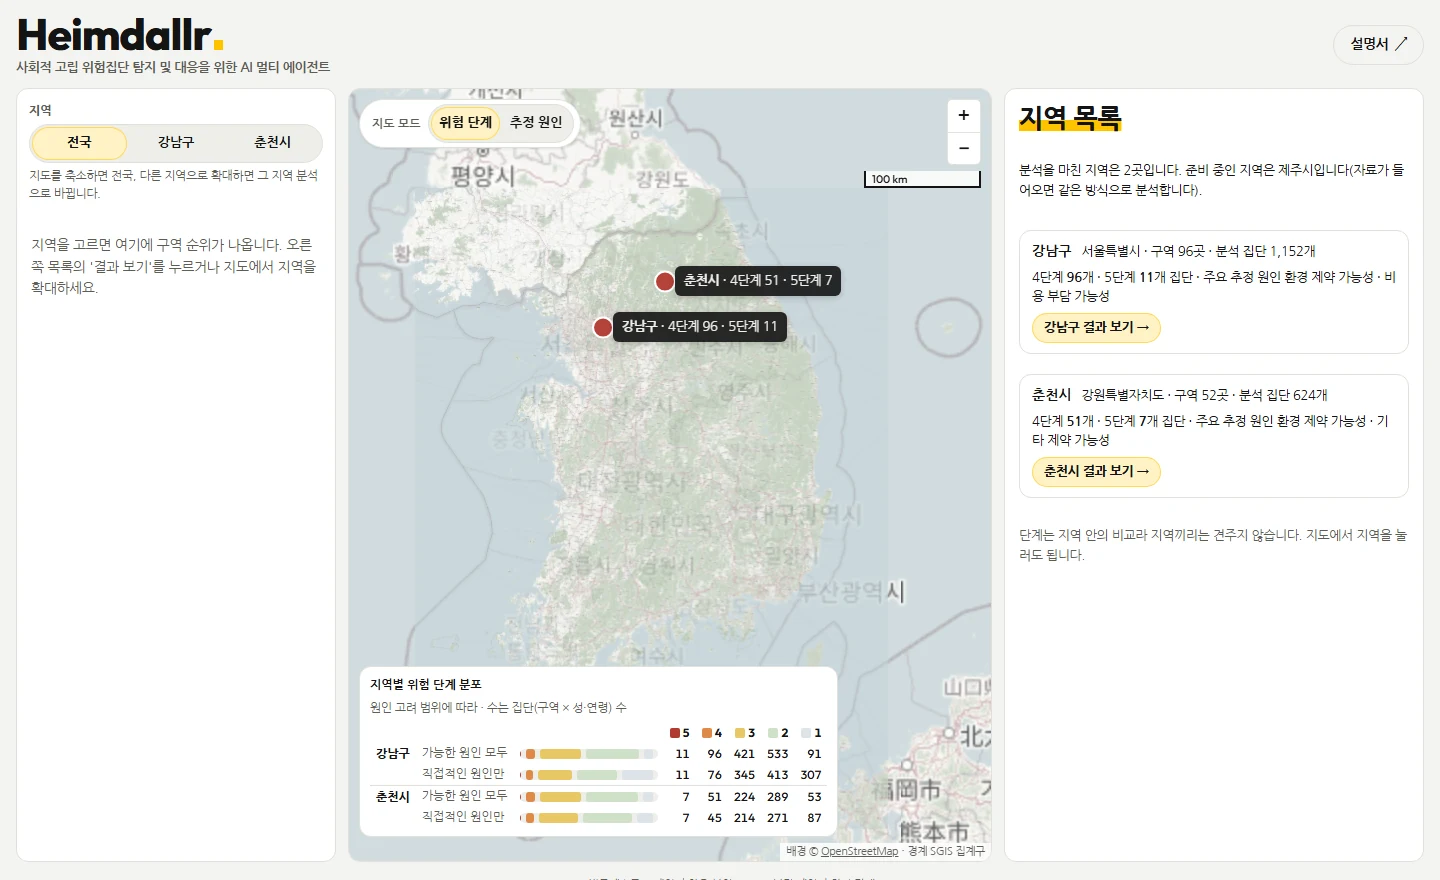
Task: Click the level 3 yellow legend swatch
Action: (740, 733)
